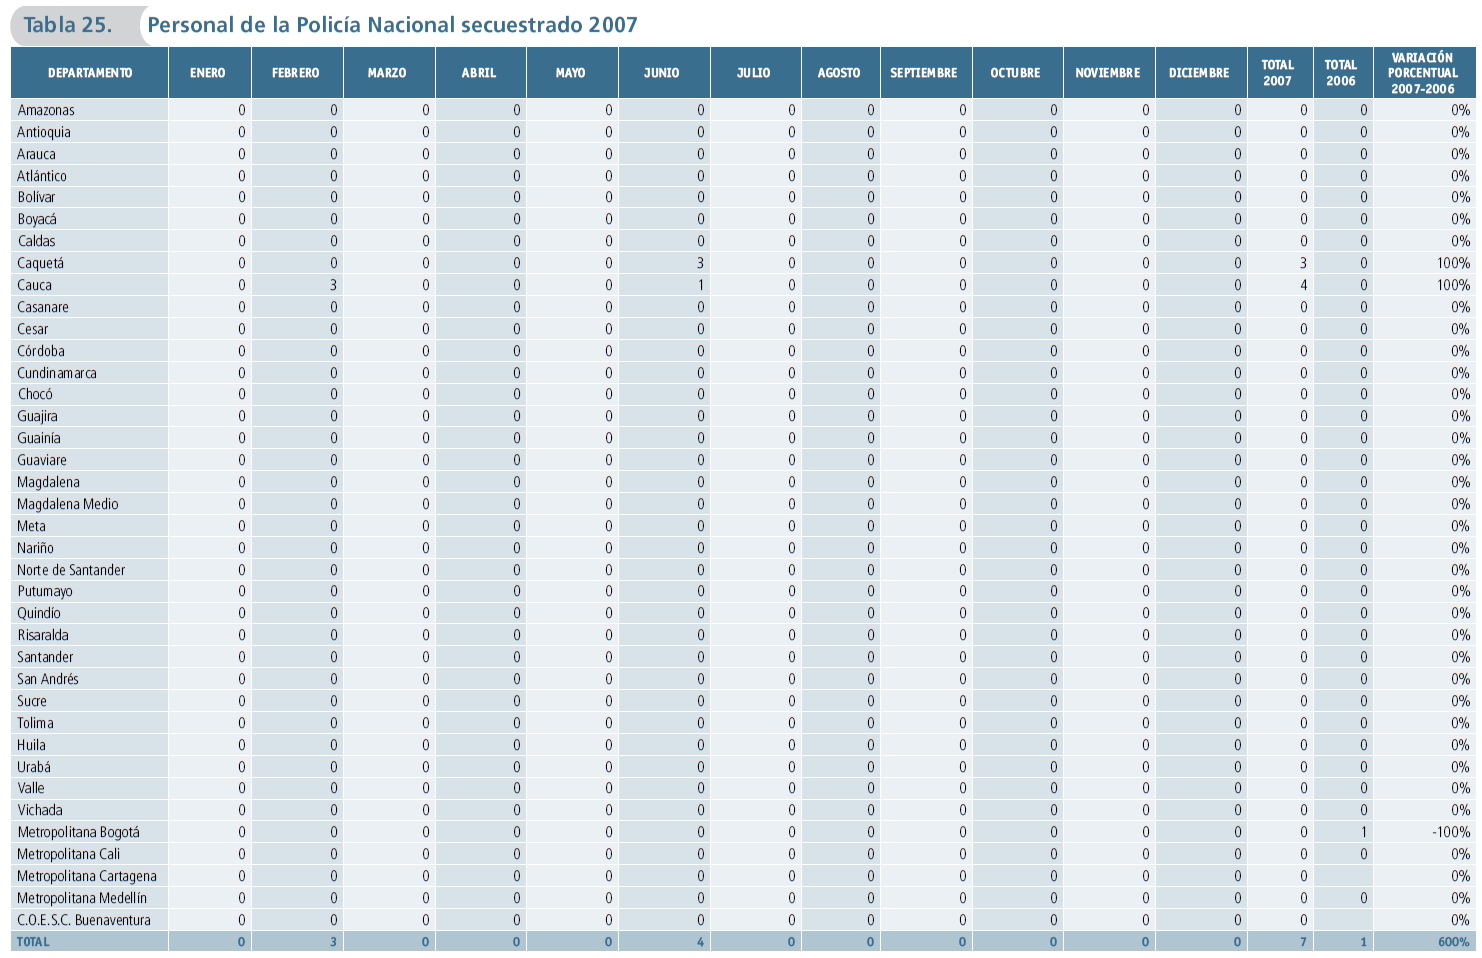Select the Norte de Santander row label
1482x958 pixels.
pos(71,570)
